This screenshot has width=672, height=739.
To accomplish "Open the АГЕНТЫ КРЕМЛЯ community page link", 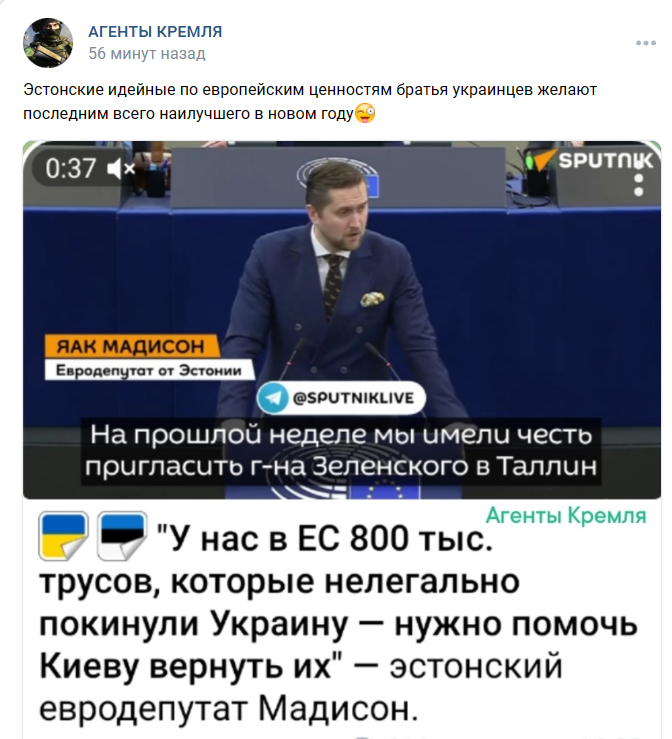I will pos(155,32).
